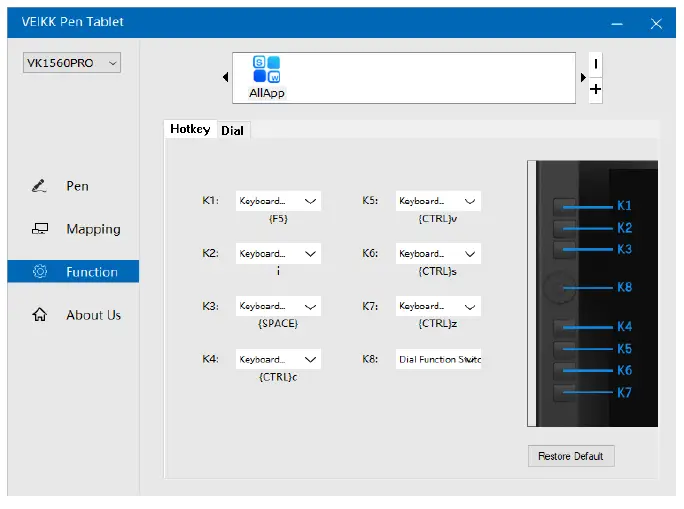Viewport: 684px width, 509px height.
Task: Select the Hotkey tab
Action: 190,129
